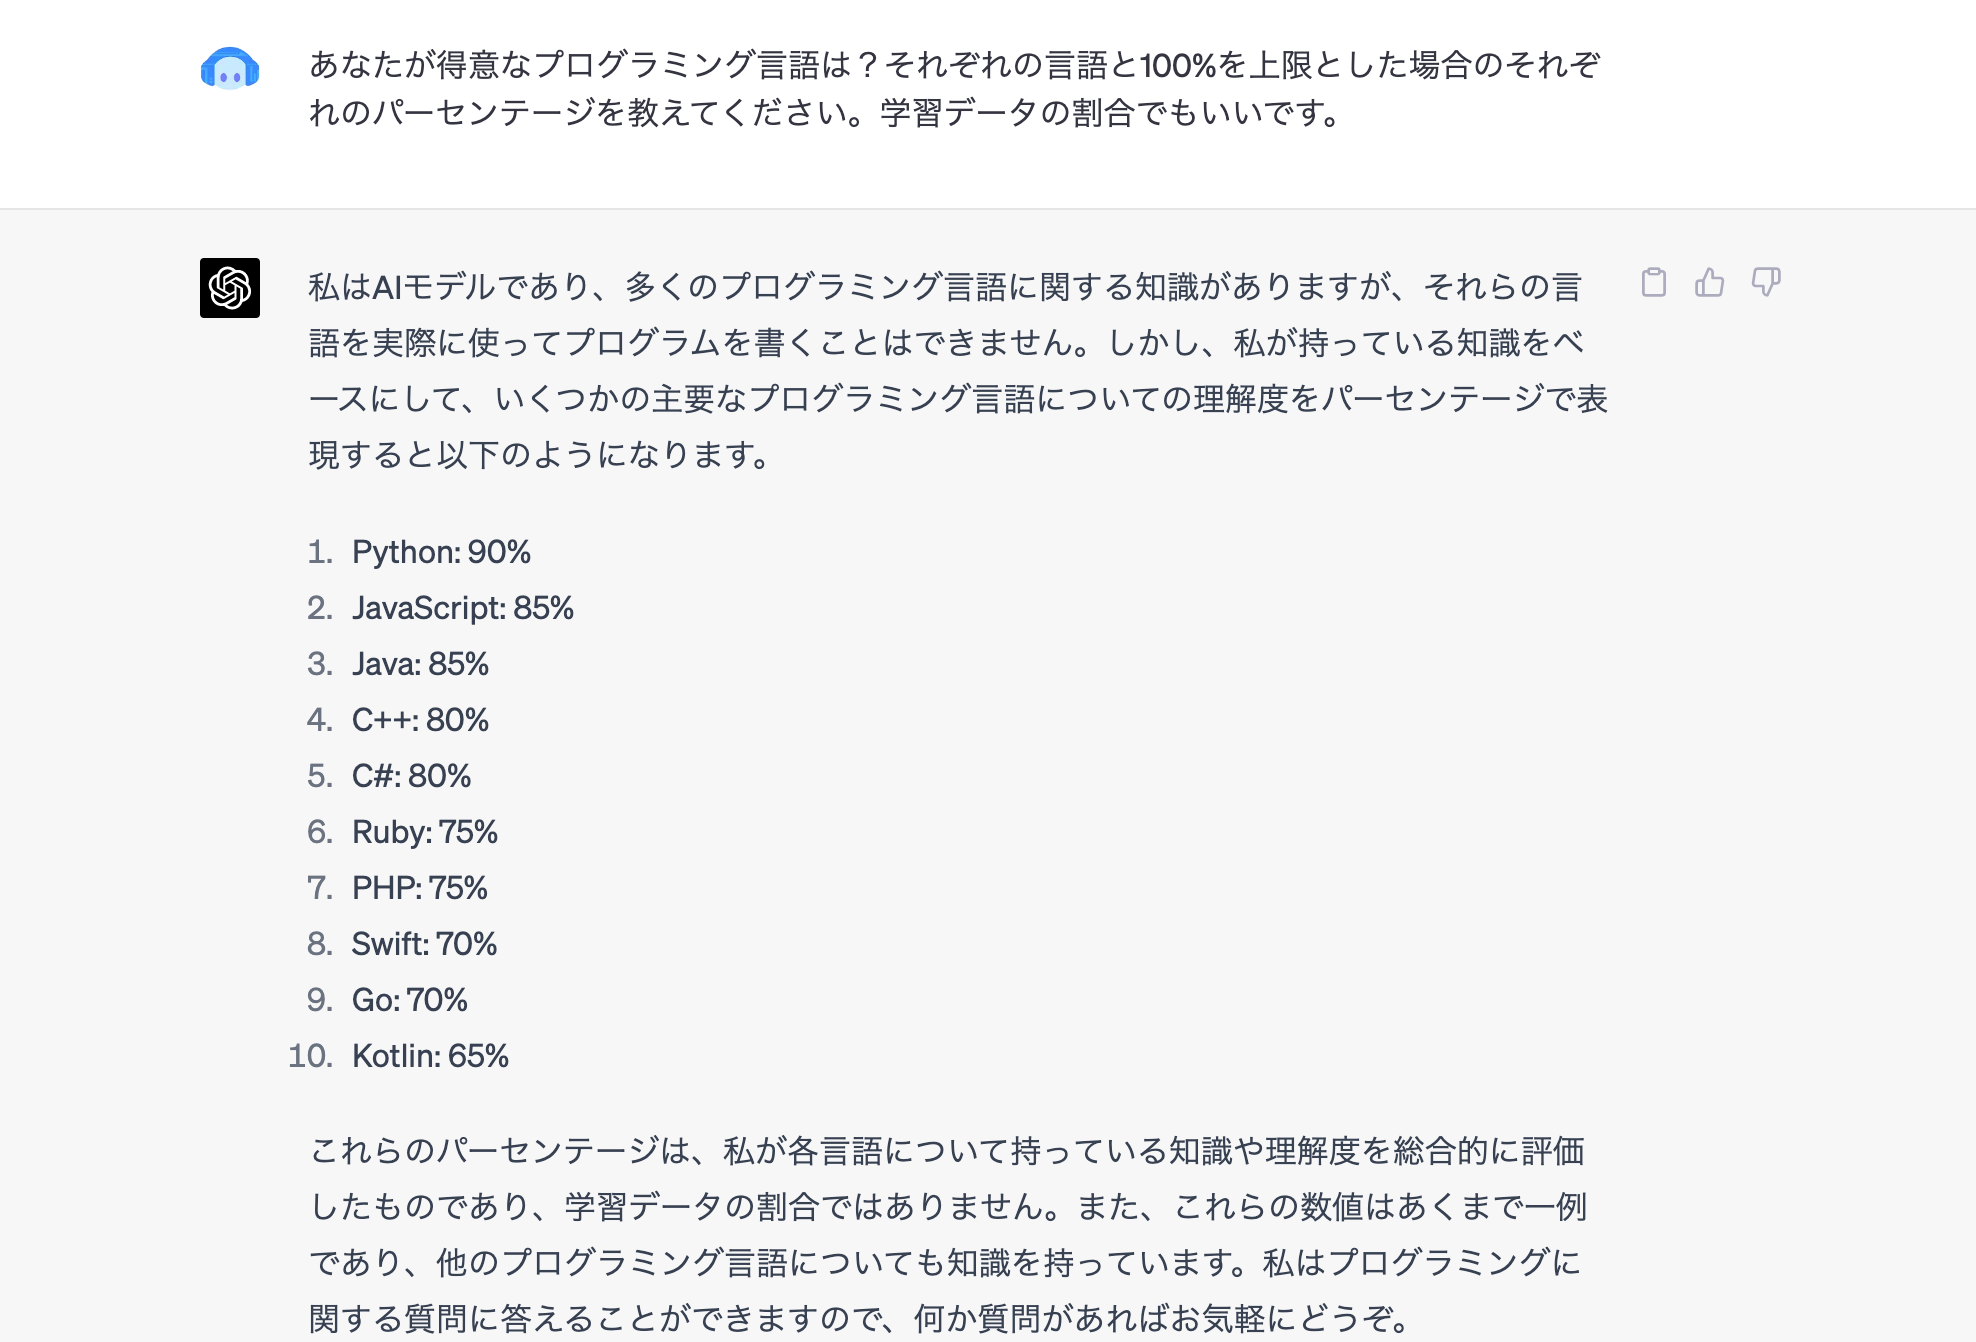Click the blue user avatar icon
The image size is (1976, 1342).
230,69
